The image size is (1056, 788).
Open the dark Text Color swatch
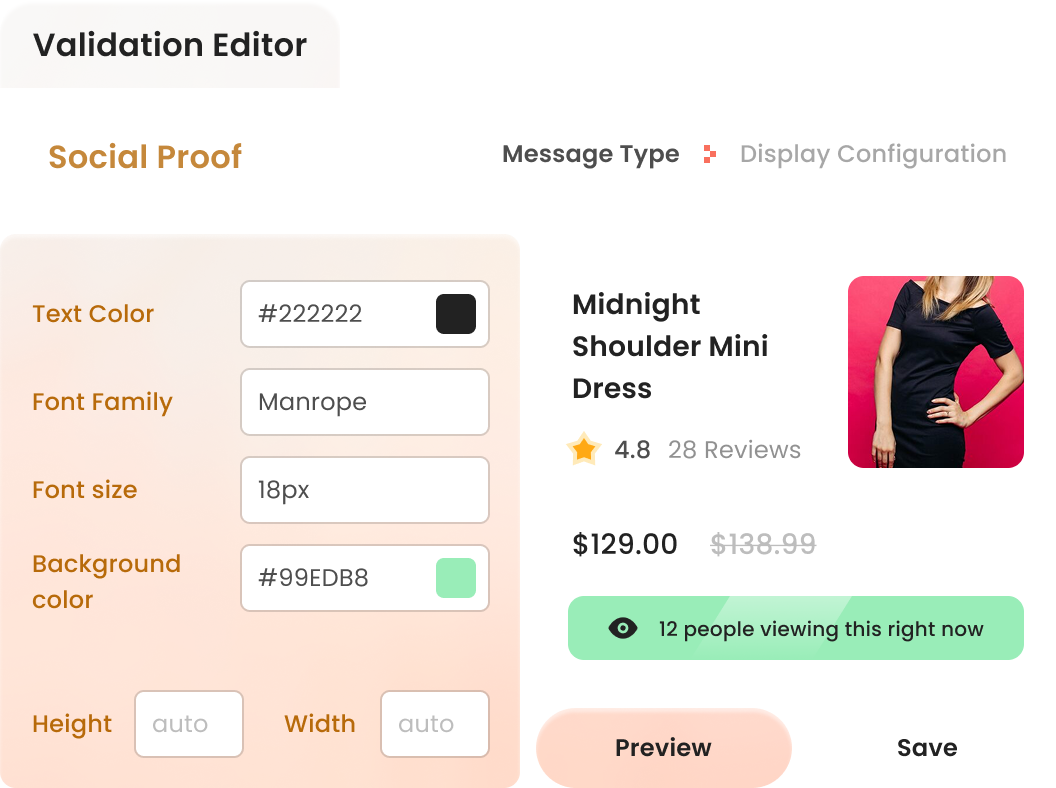point(456,314)
